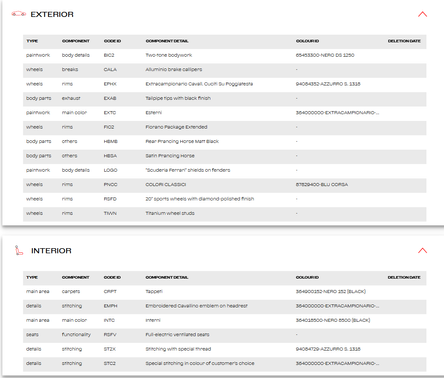Collapse the INTERIOR section using its chevron
Screen dimensions: 444x378
tap(422, 250)
